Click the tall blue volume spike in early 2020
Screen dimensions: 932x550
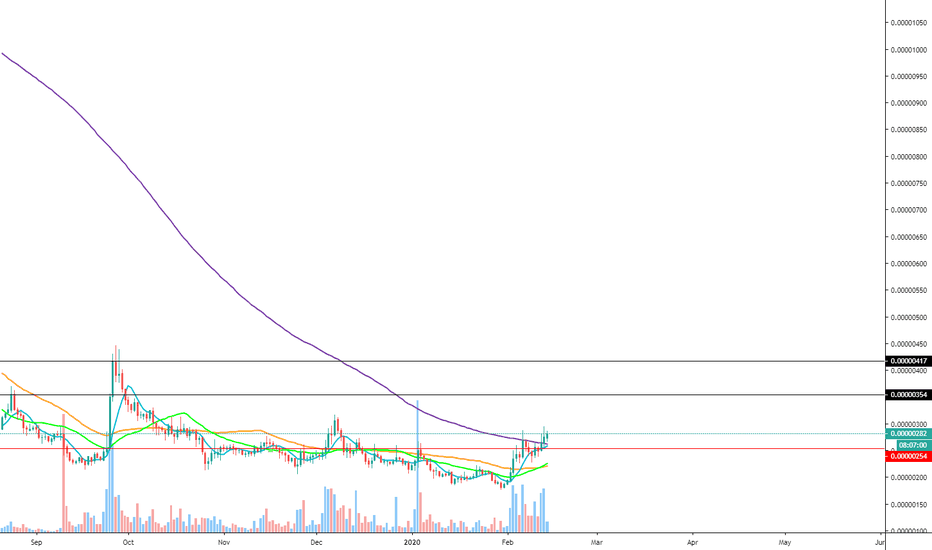418,466
